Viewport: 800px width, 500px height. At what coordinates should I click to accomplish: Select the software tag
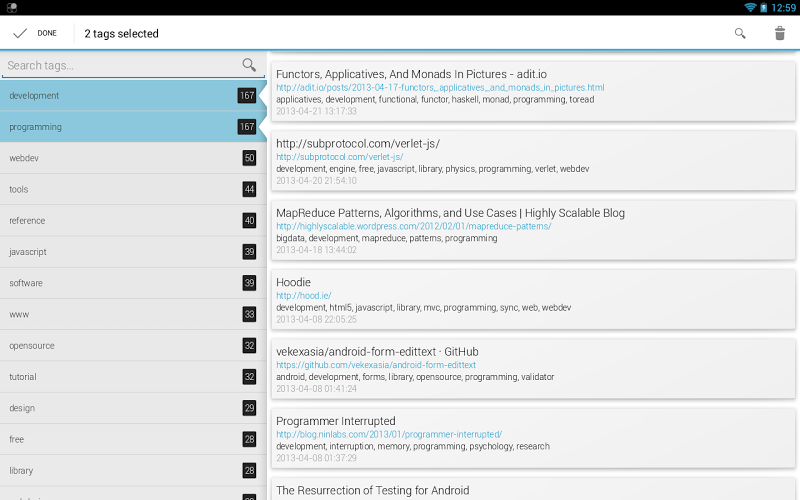click(x=133, y=283)
